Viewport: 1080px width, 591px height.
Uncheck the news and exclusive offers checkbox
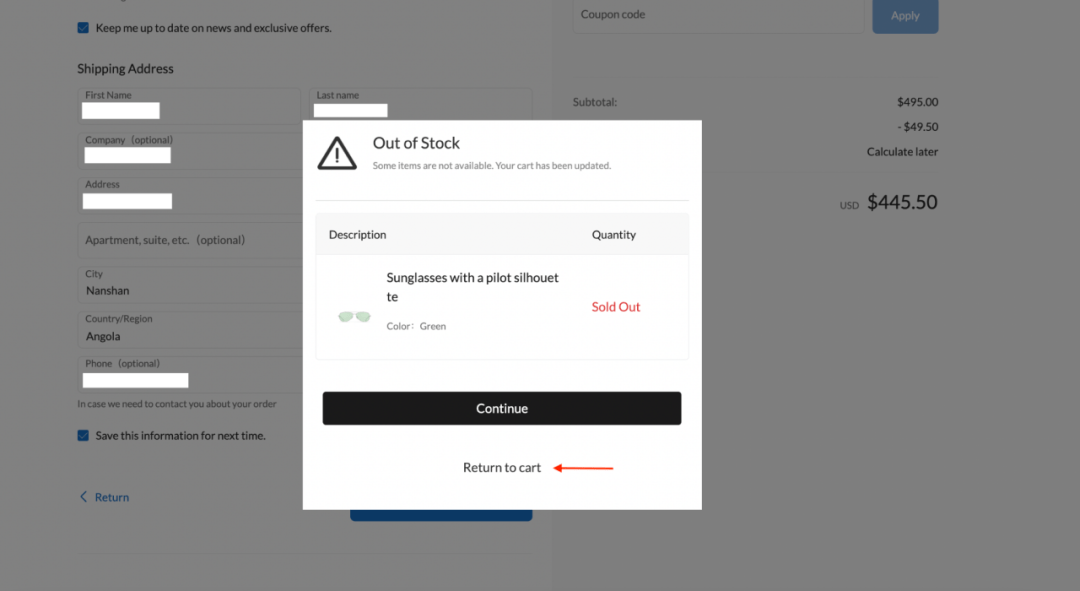pyautogui.click(x=83, y=28)
